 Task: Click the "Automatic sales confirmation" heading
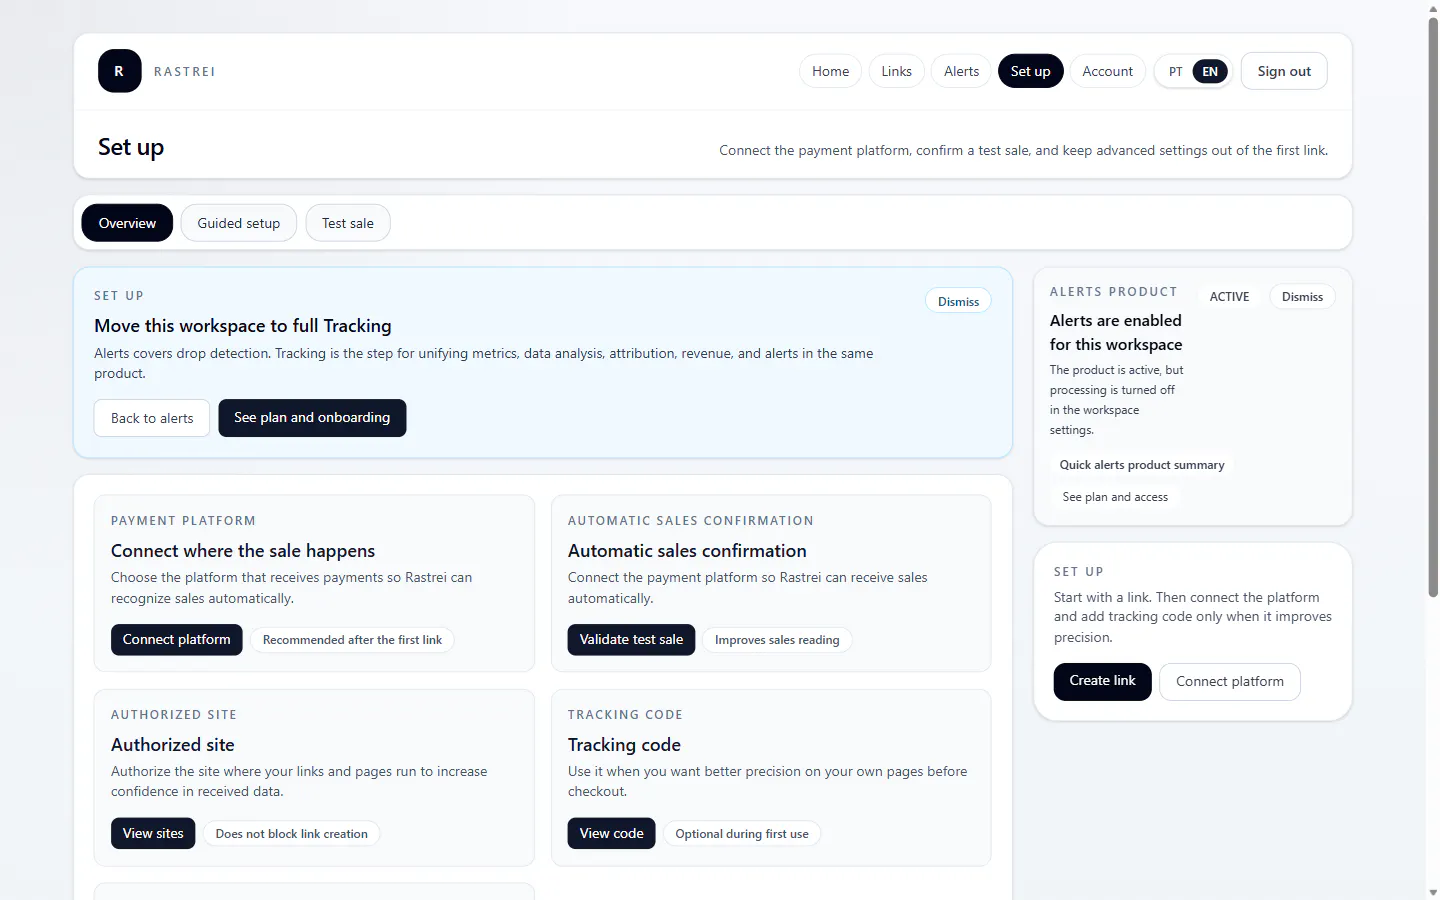687,551
